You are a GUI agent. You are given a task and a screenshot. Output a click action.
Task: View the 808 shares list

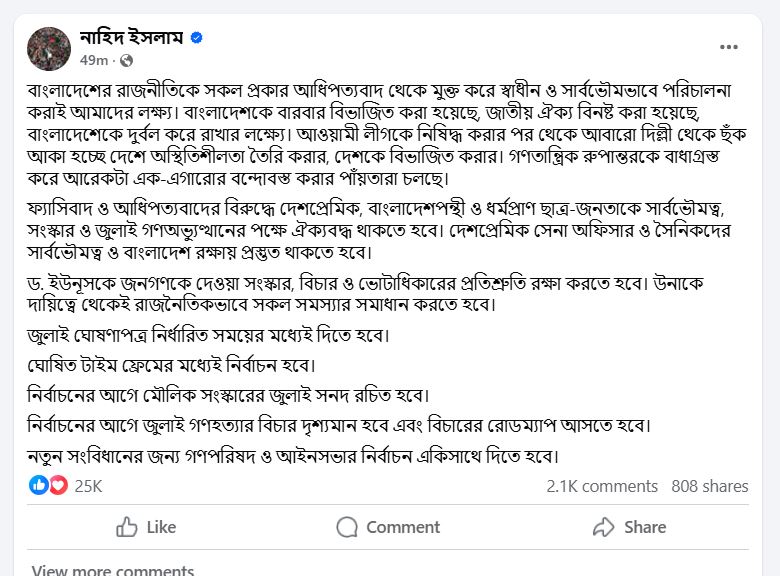(x=710, y=486)
